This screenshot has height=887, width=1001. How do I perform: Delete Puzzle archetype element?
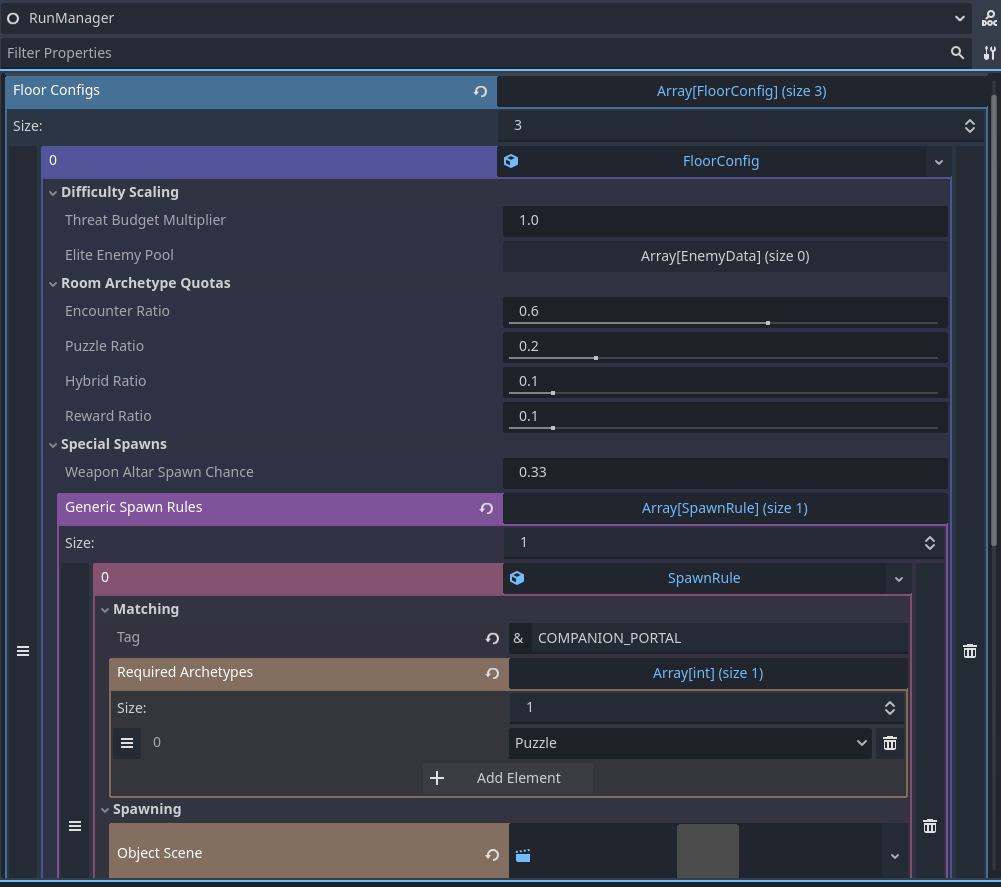click(890, 743)
